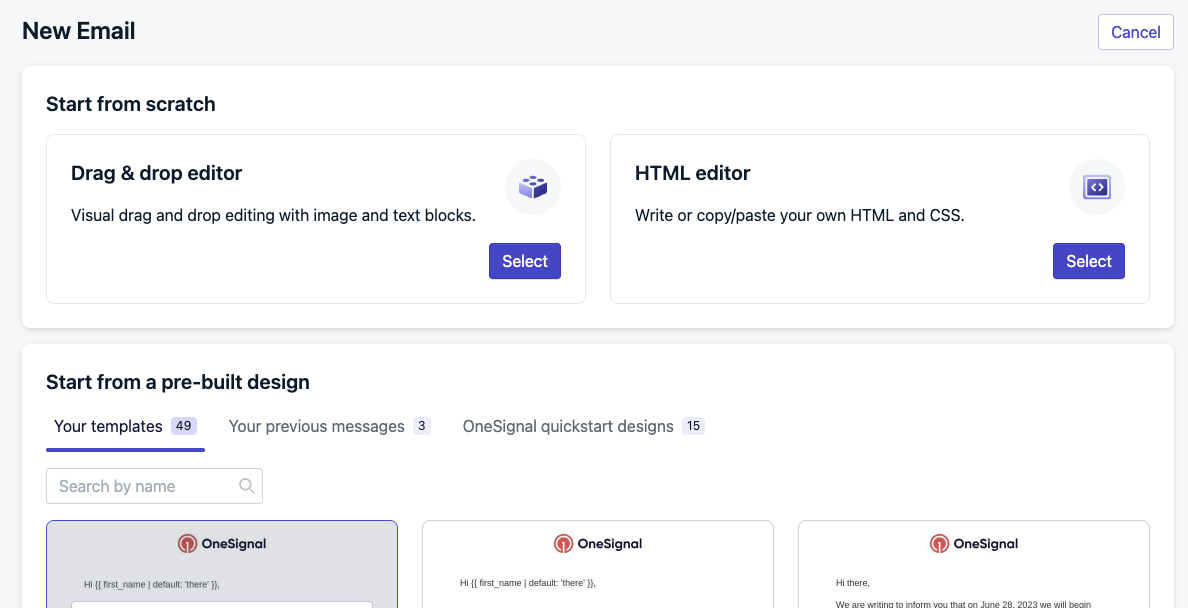Click the Start from a pre-built design heading
This screenshot has height=608, width=1188.
178,381
